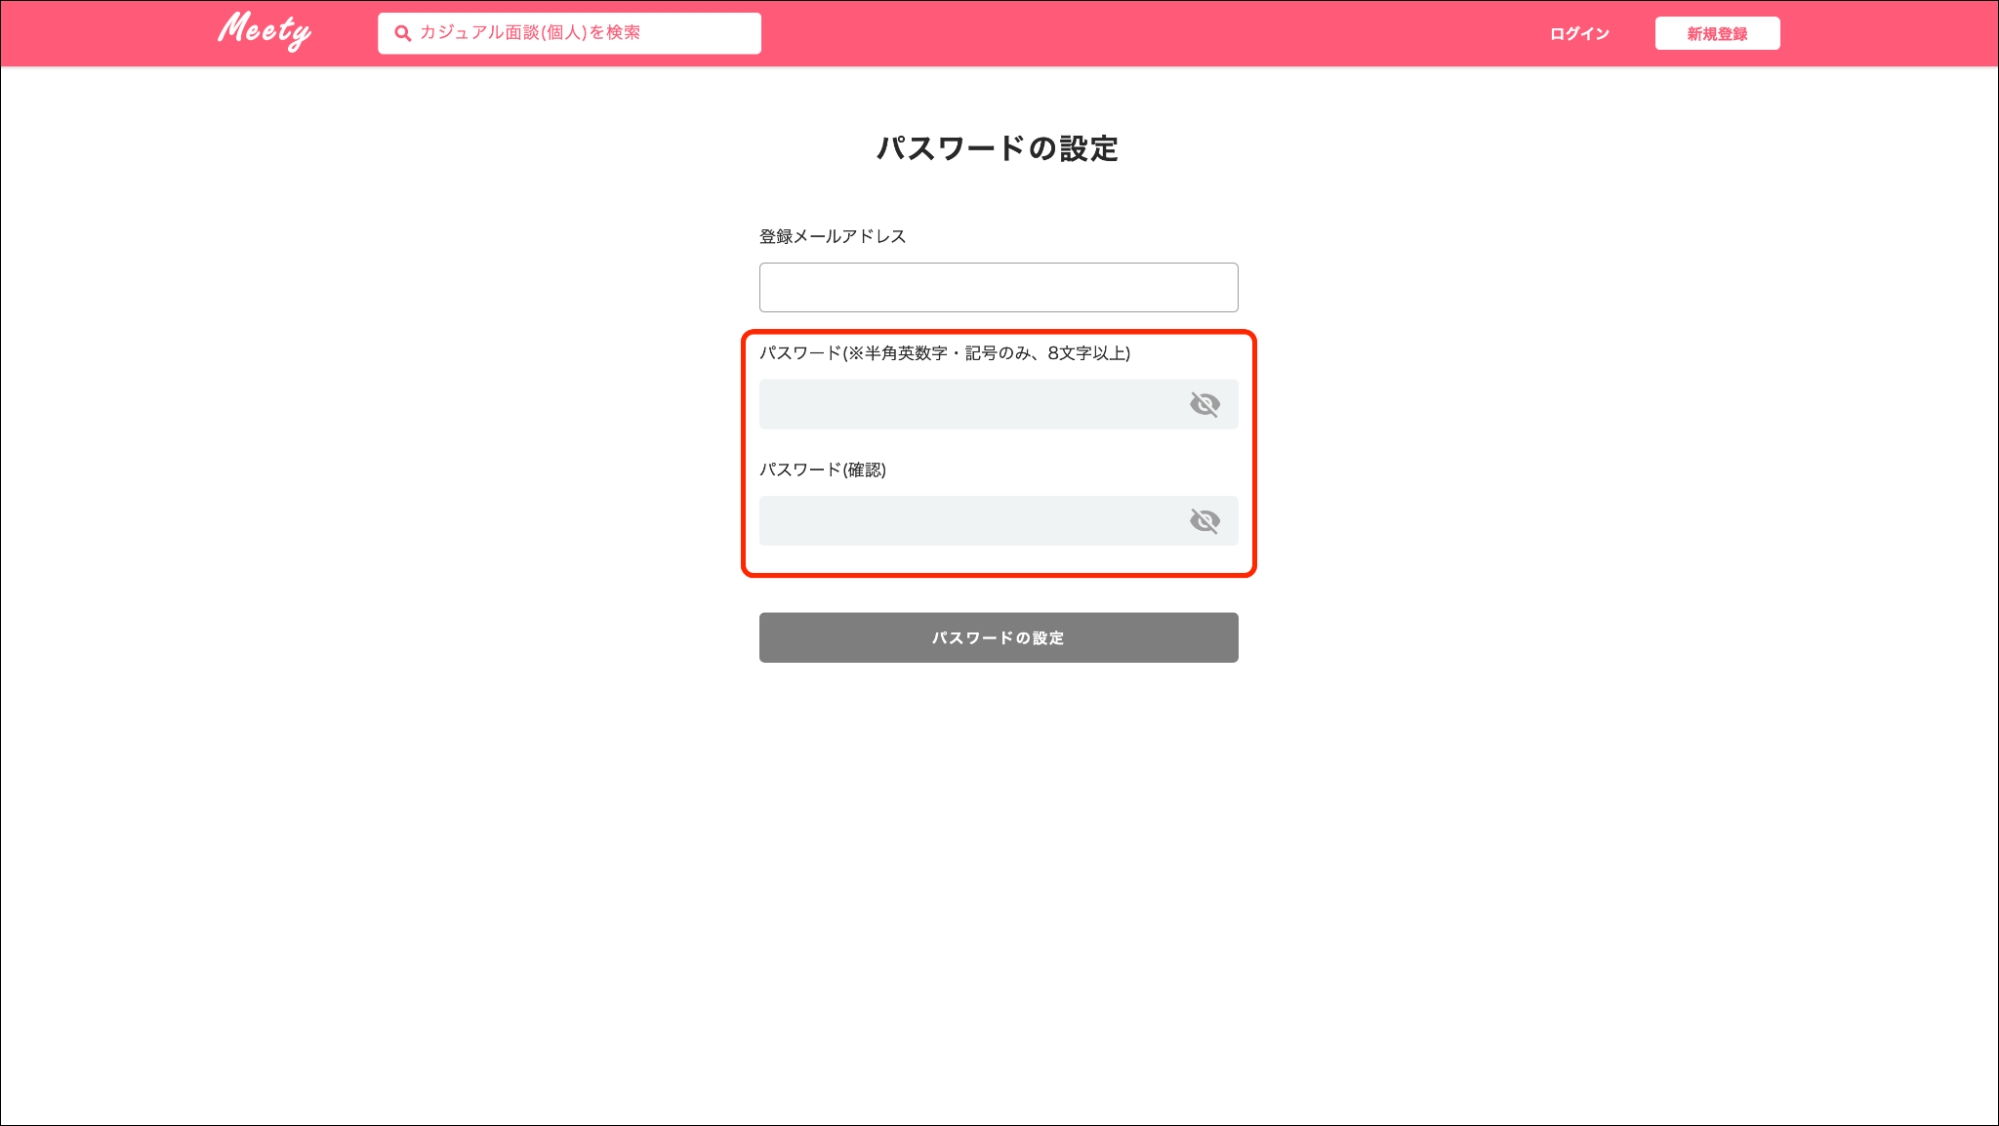The height and width of the screenshot is (1126, 1999).
Task: Click the Meety wordmark to return home
Action: pos(264,31)
